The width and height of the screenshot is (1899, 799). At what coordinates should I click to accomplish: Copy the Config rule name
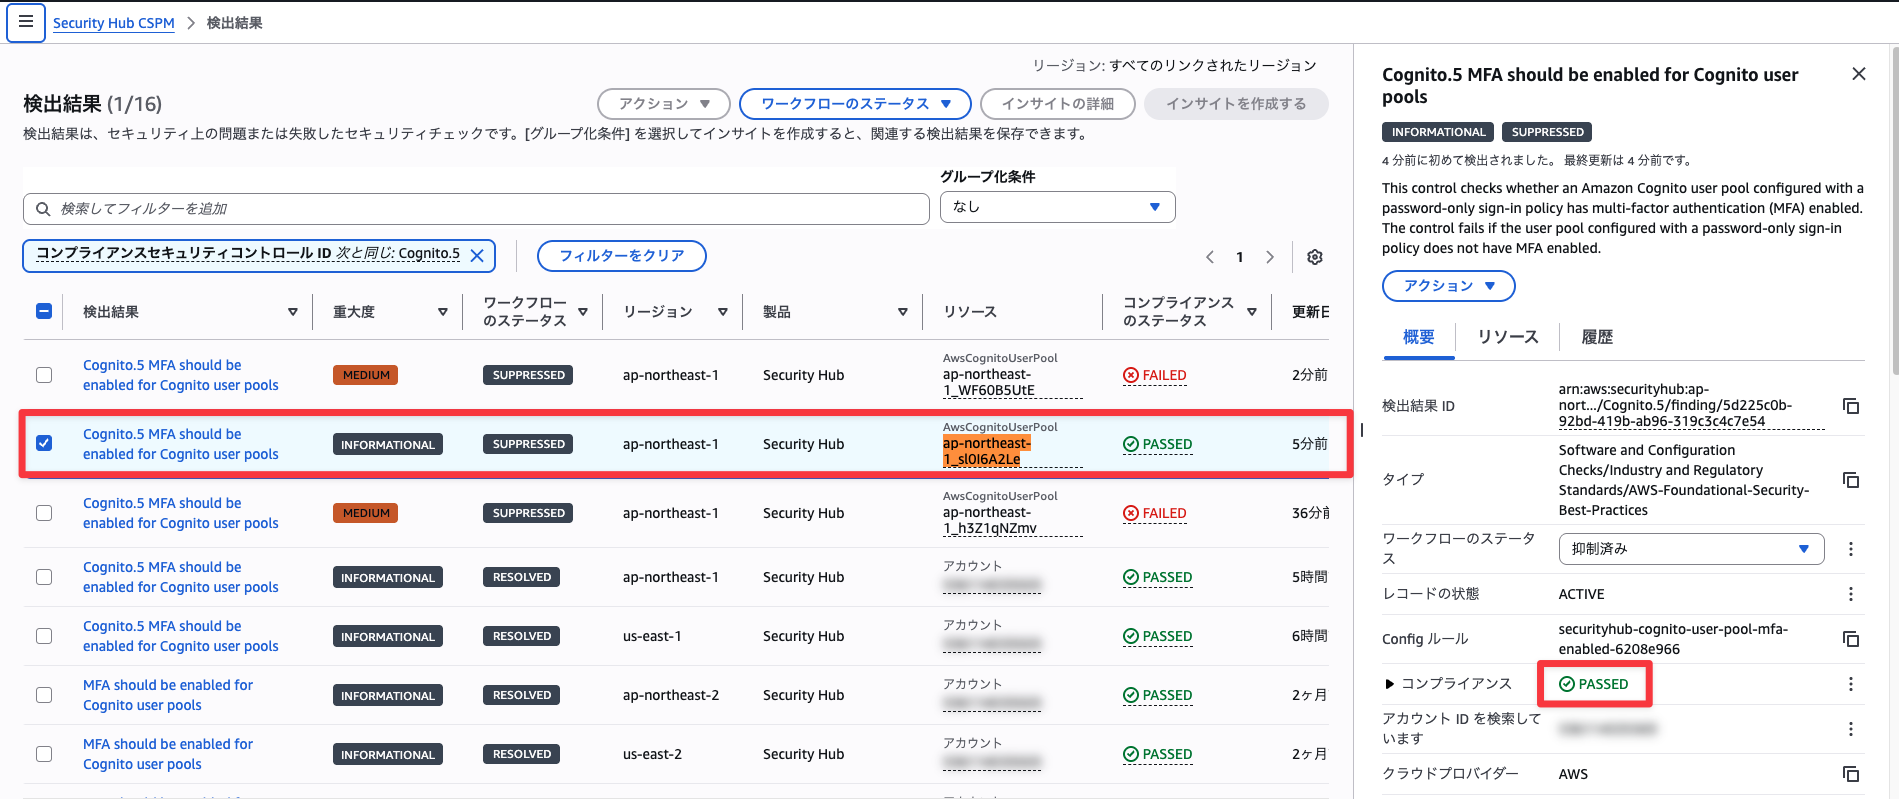point(1851,639)
